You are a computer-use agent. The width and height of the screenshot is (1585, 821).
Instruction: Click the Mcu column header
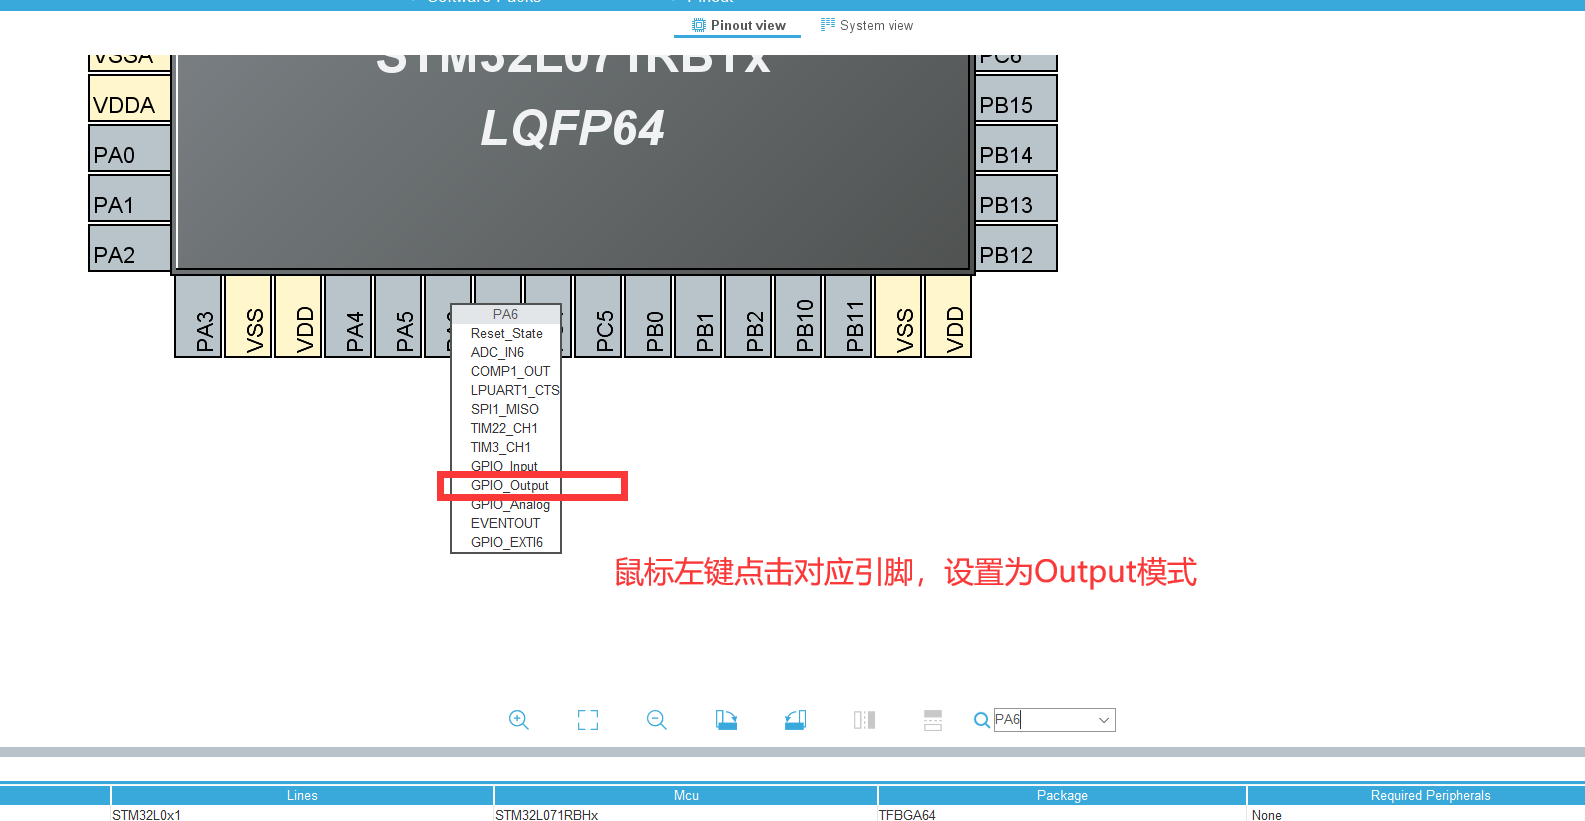click(x=686, y=796)
